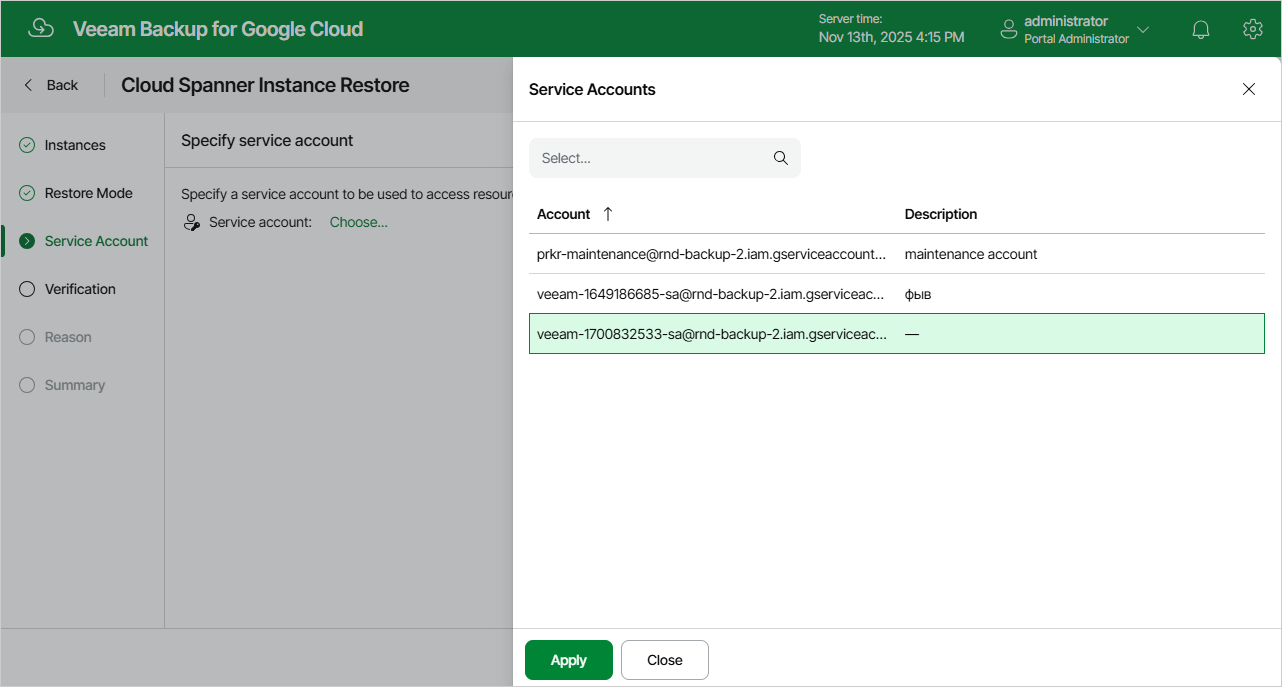Click the Verification step circle icon

pyautogui.click(x=27, y=289)
